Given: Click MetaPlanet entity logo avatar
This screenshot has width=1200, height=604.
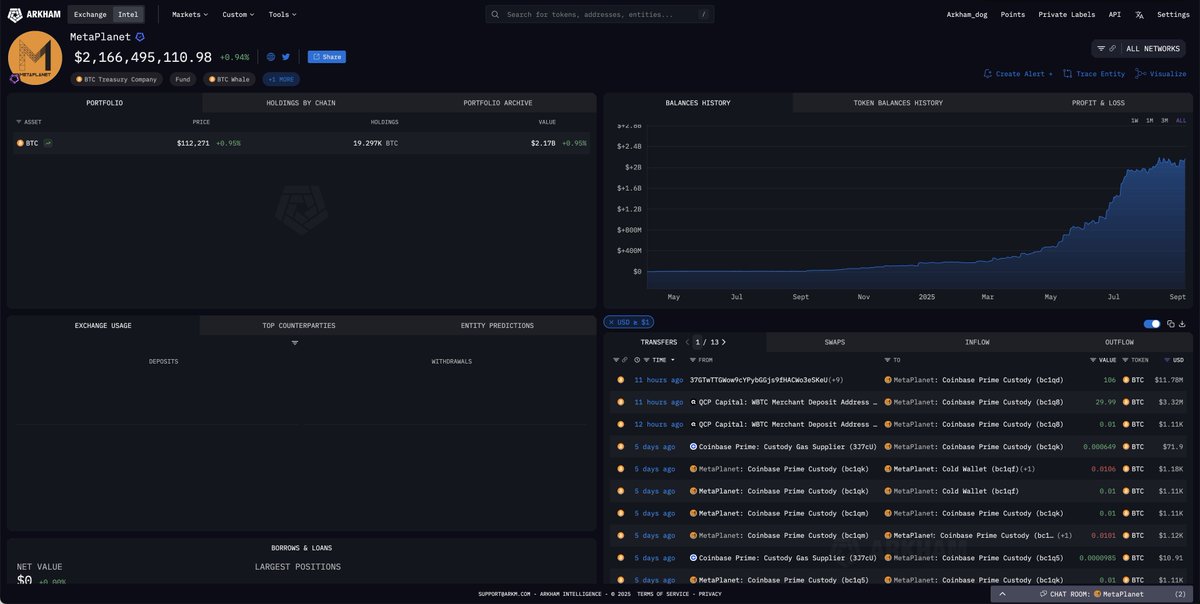Looking at the screenshot, I should [35, 58].
